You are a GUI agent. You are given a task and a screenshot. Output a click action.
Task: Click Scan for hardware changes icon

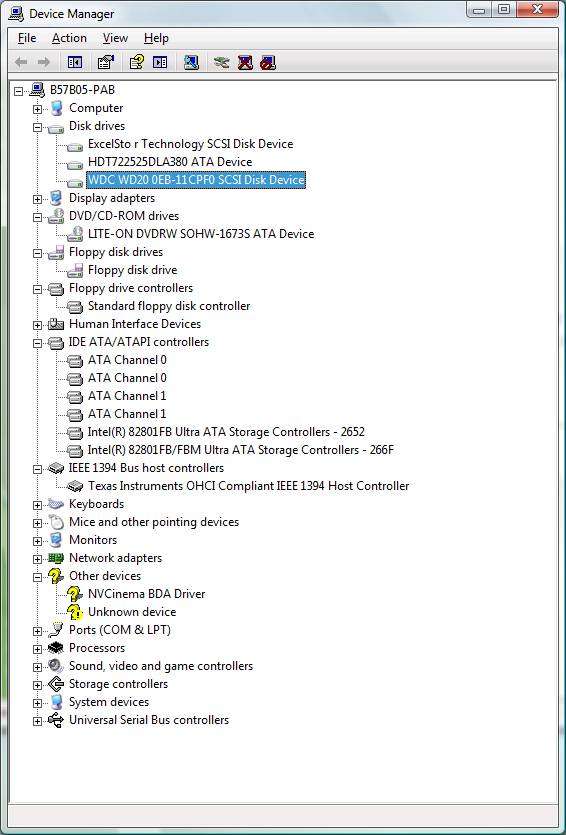[191, 62]
